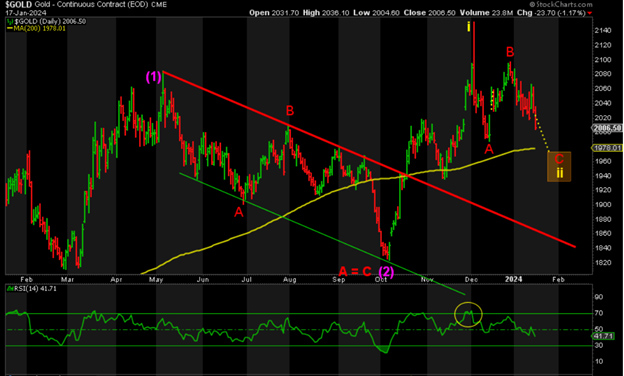Click the CME exchange label
This screenshot has width=624, height=376.
160,5
